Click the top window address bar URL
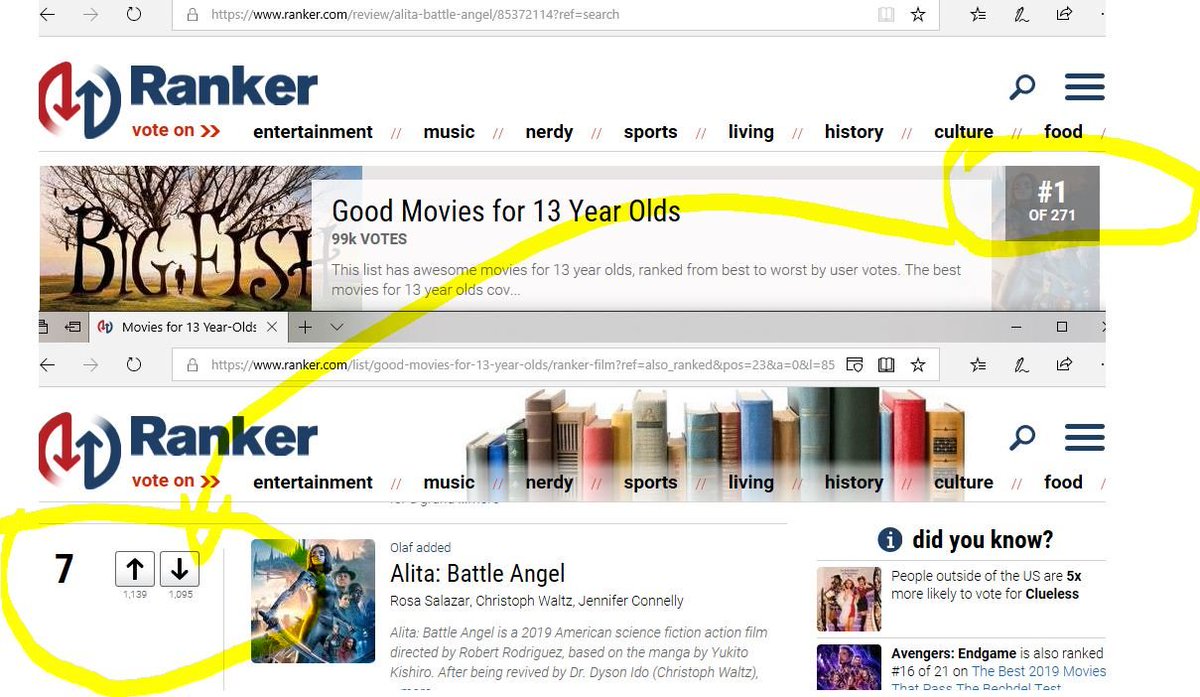This screenshot has height=697, width=1200. coord(415,15)
